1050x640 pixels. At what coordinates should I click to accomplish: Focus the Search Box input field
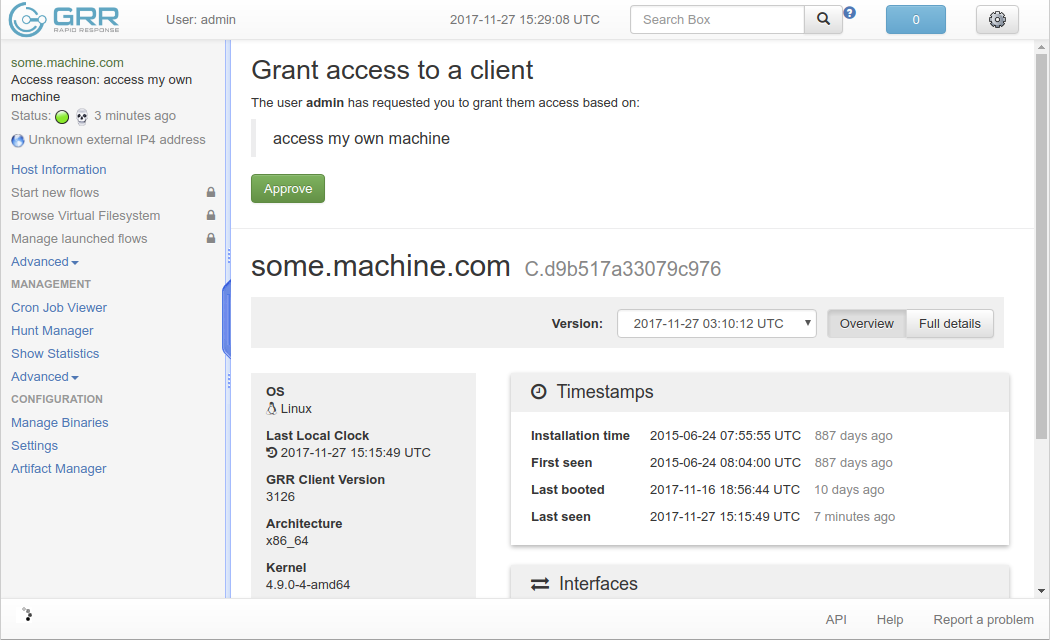click(717, 19)
